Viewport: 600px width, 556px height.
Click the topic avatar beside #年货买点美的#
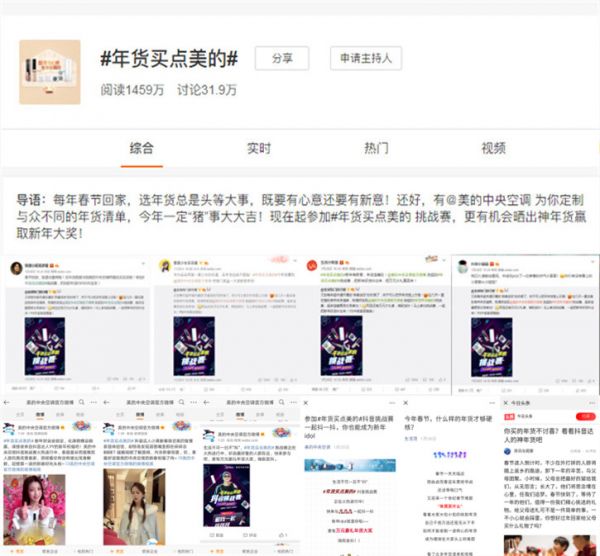click(x=50, y=71)
